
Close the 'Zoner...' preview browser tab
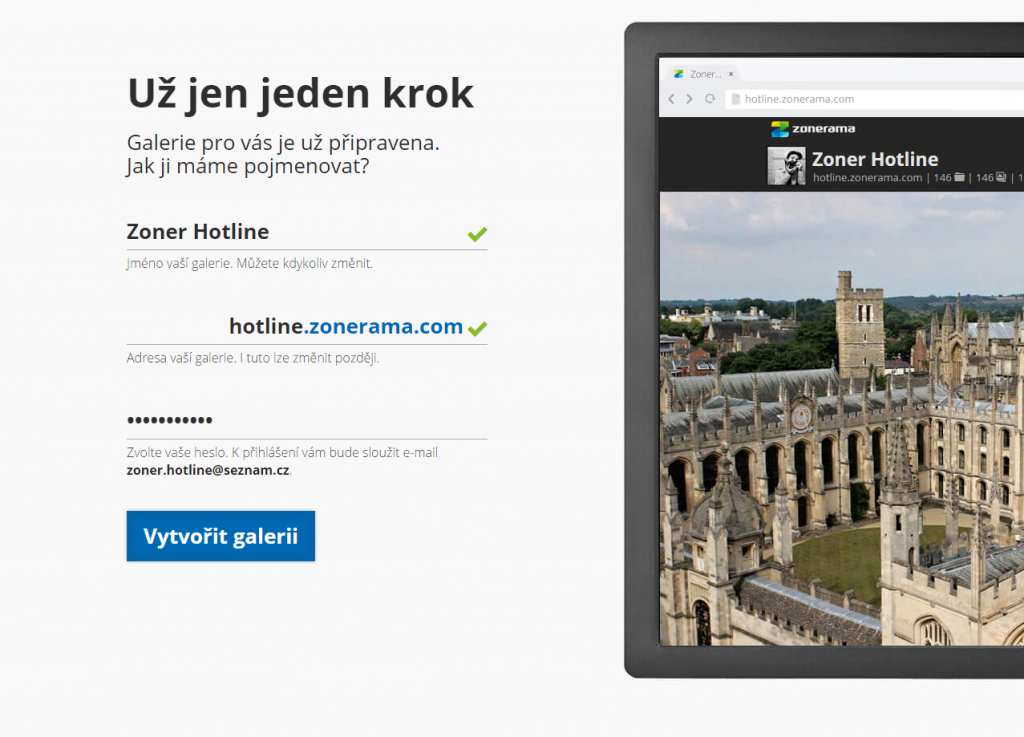pyautogui.click(x=731, y=74)
